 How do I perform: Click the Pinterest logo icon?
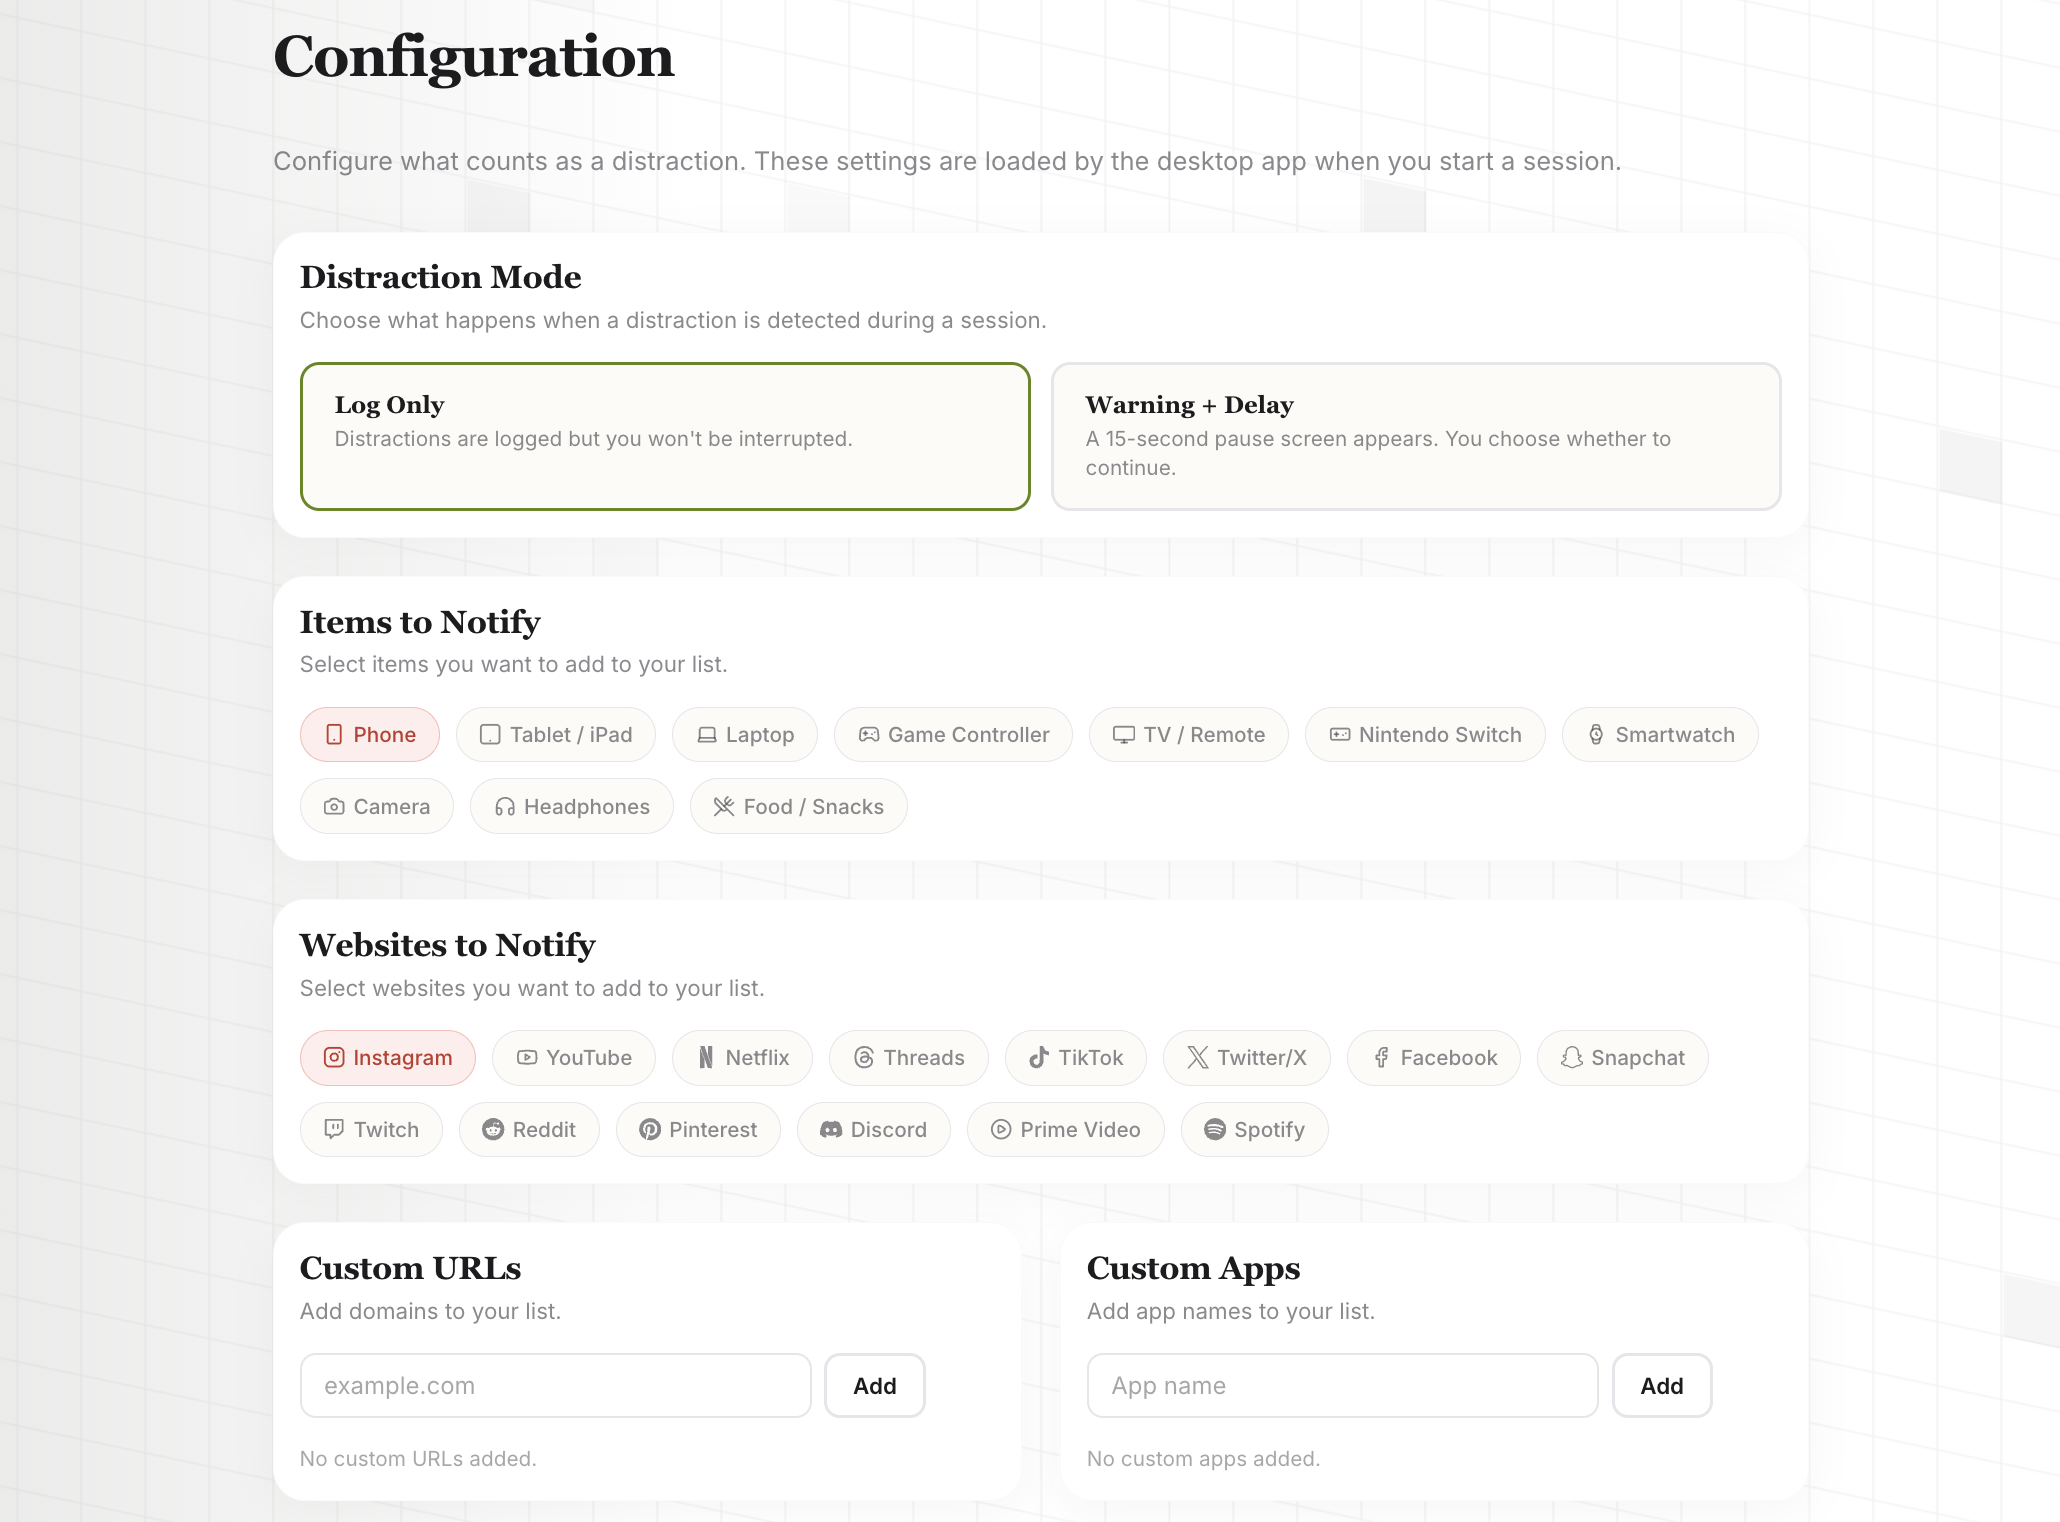[650, 1130]
